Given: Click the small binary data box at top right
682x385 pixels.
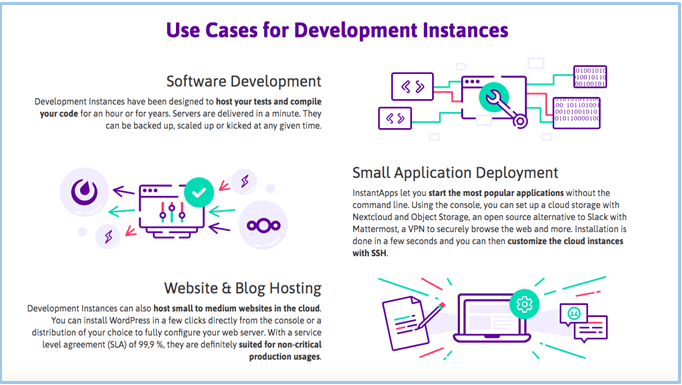Looking at the screenshot, I should tap(590, 77).
